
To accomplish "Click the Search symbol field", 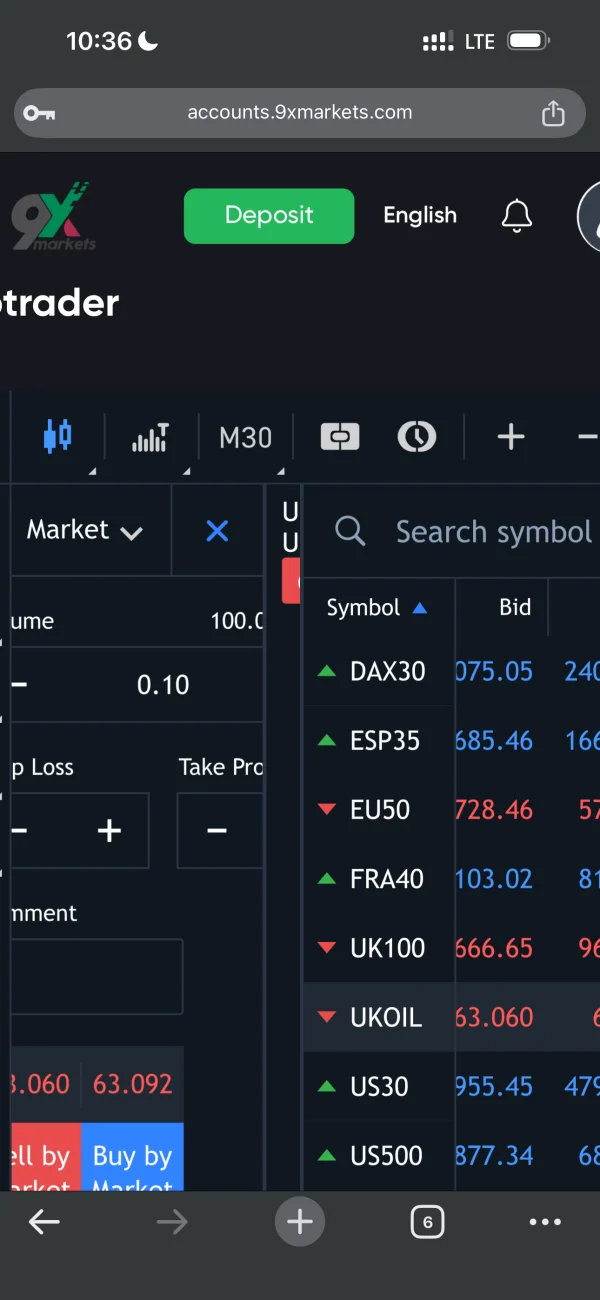I will pos(492,532).
